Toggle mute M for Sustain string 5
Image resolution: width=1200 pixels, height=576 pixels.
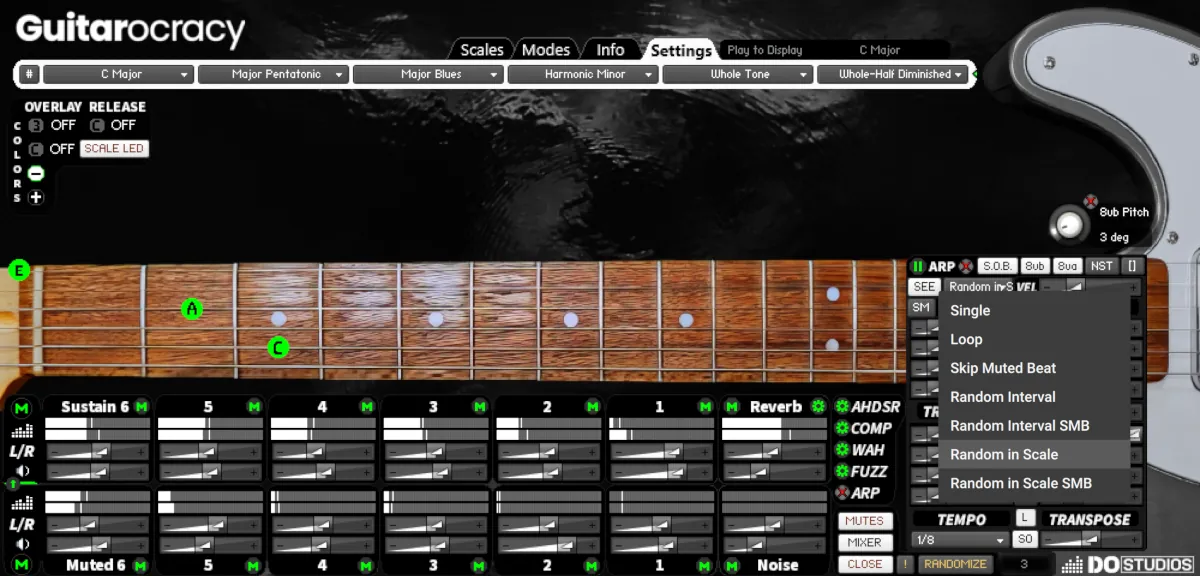[254, 406]
